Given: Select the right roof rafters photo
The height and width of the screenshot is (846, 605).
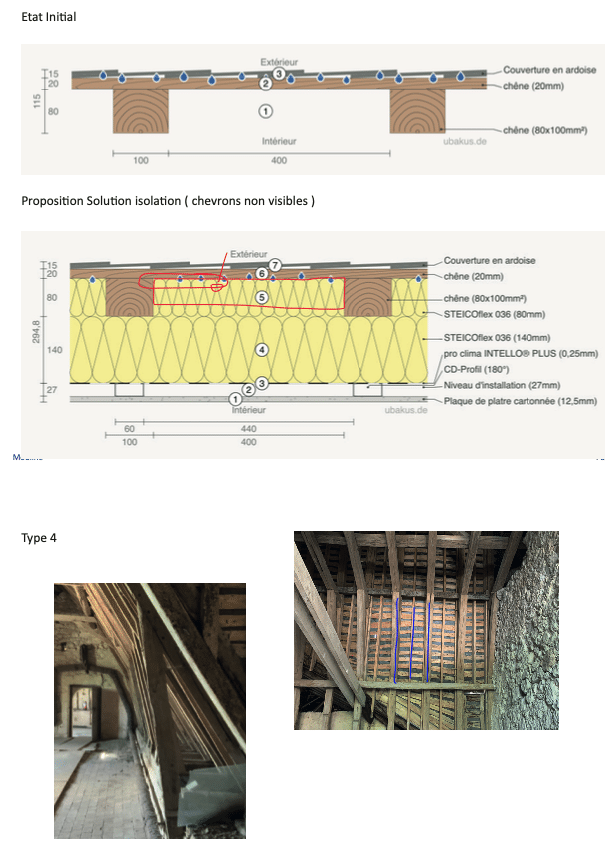Looking at the screenshot, I should point(426,630).
